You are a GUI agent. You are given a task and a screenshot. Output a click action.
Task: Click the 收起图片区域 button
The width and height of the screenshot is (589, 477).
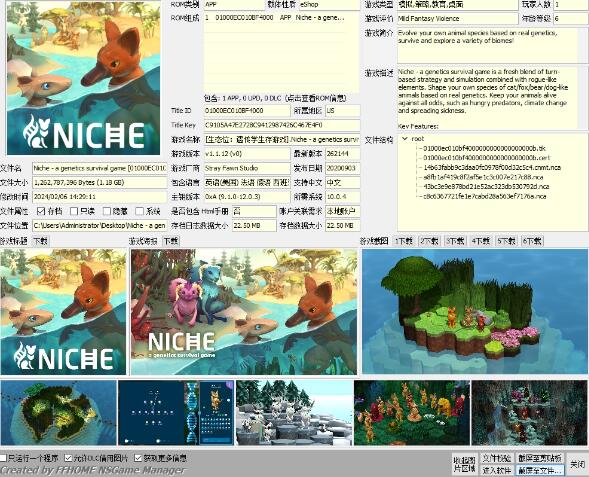(465, 464)
